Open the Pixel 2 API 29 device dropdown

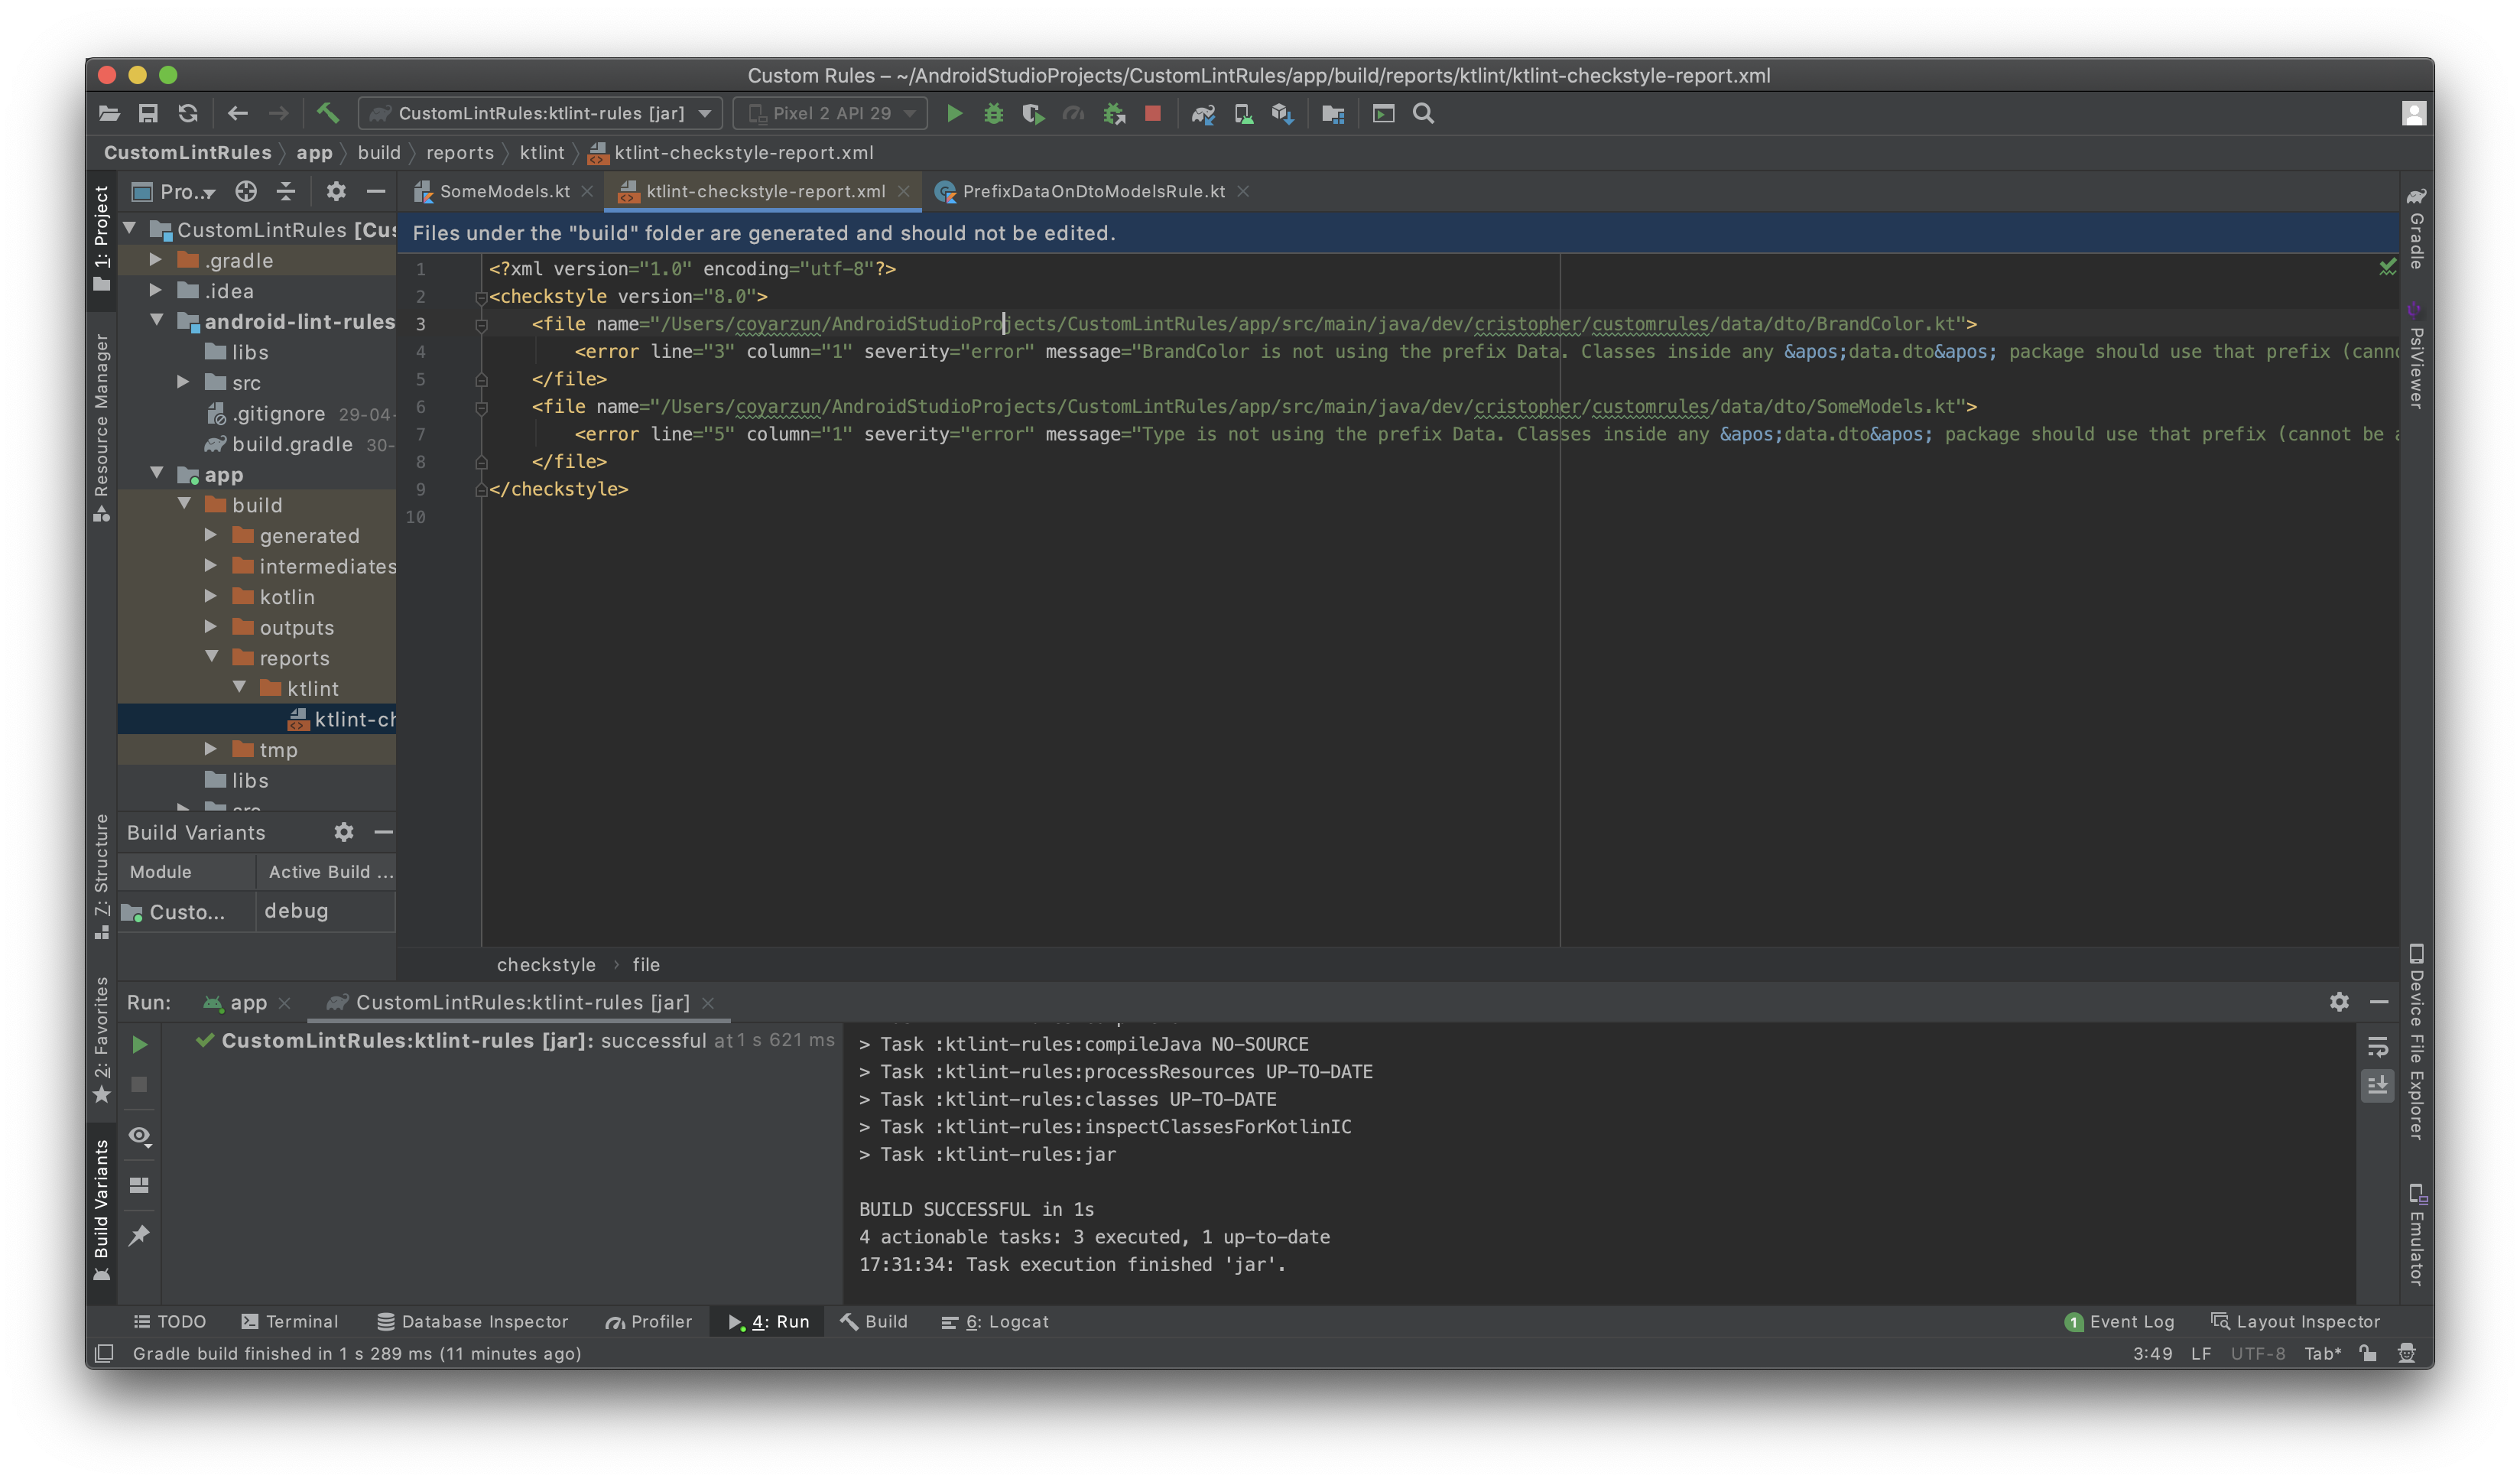point(830,113)
